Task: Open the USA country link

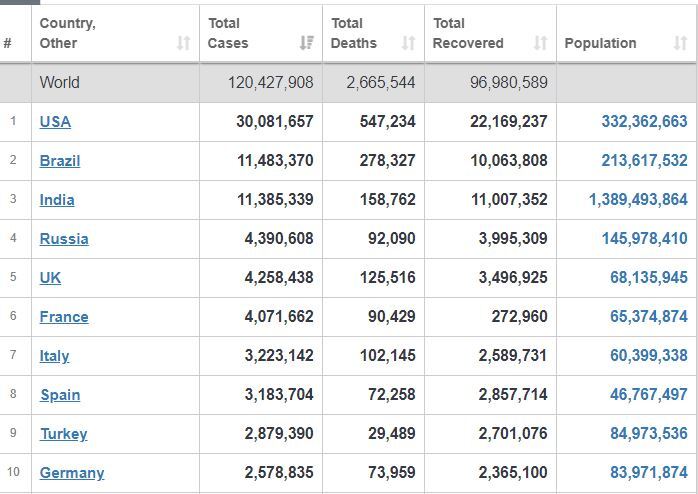Action: pyautogui.click(x=55, y=121)
